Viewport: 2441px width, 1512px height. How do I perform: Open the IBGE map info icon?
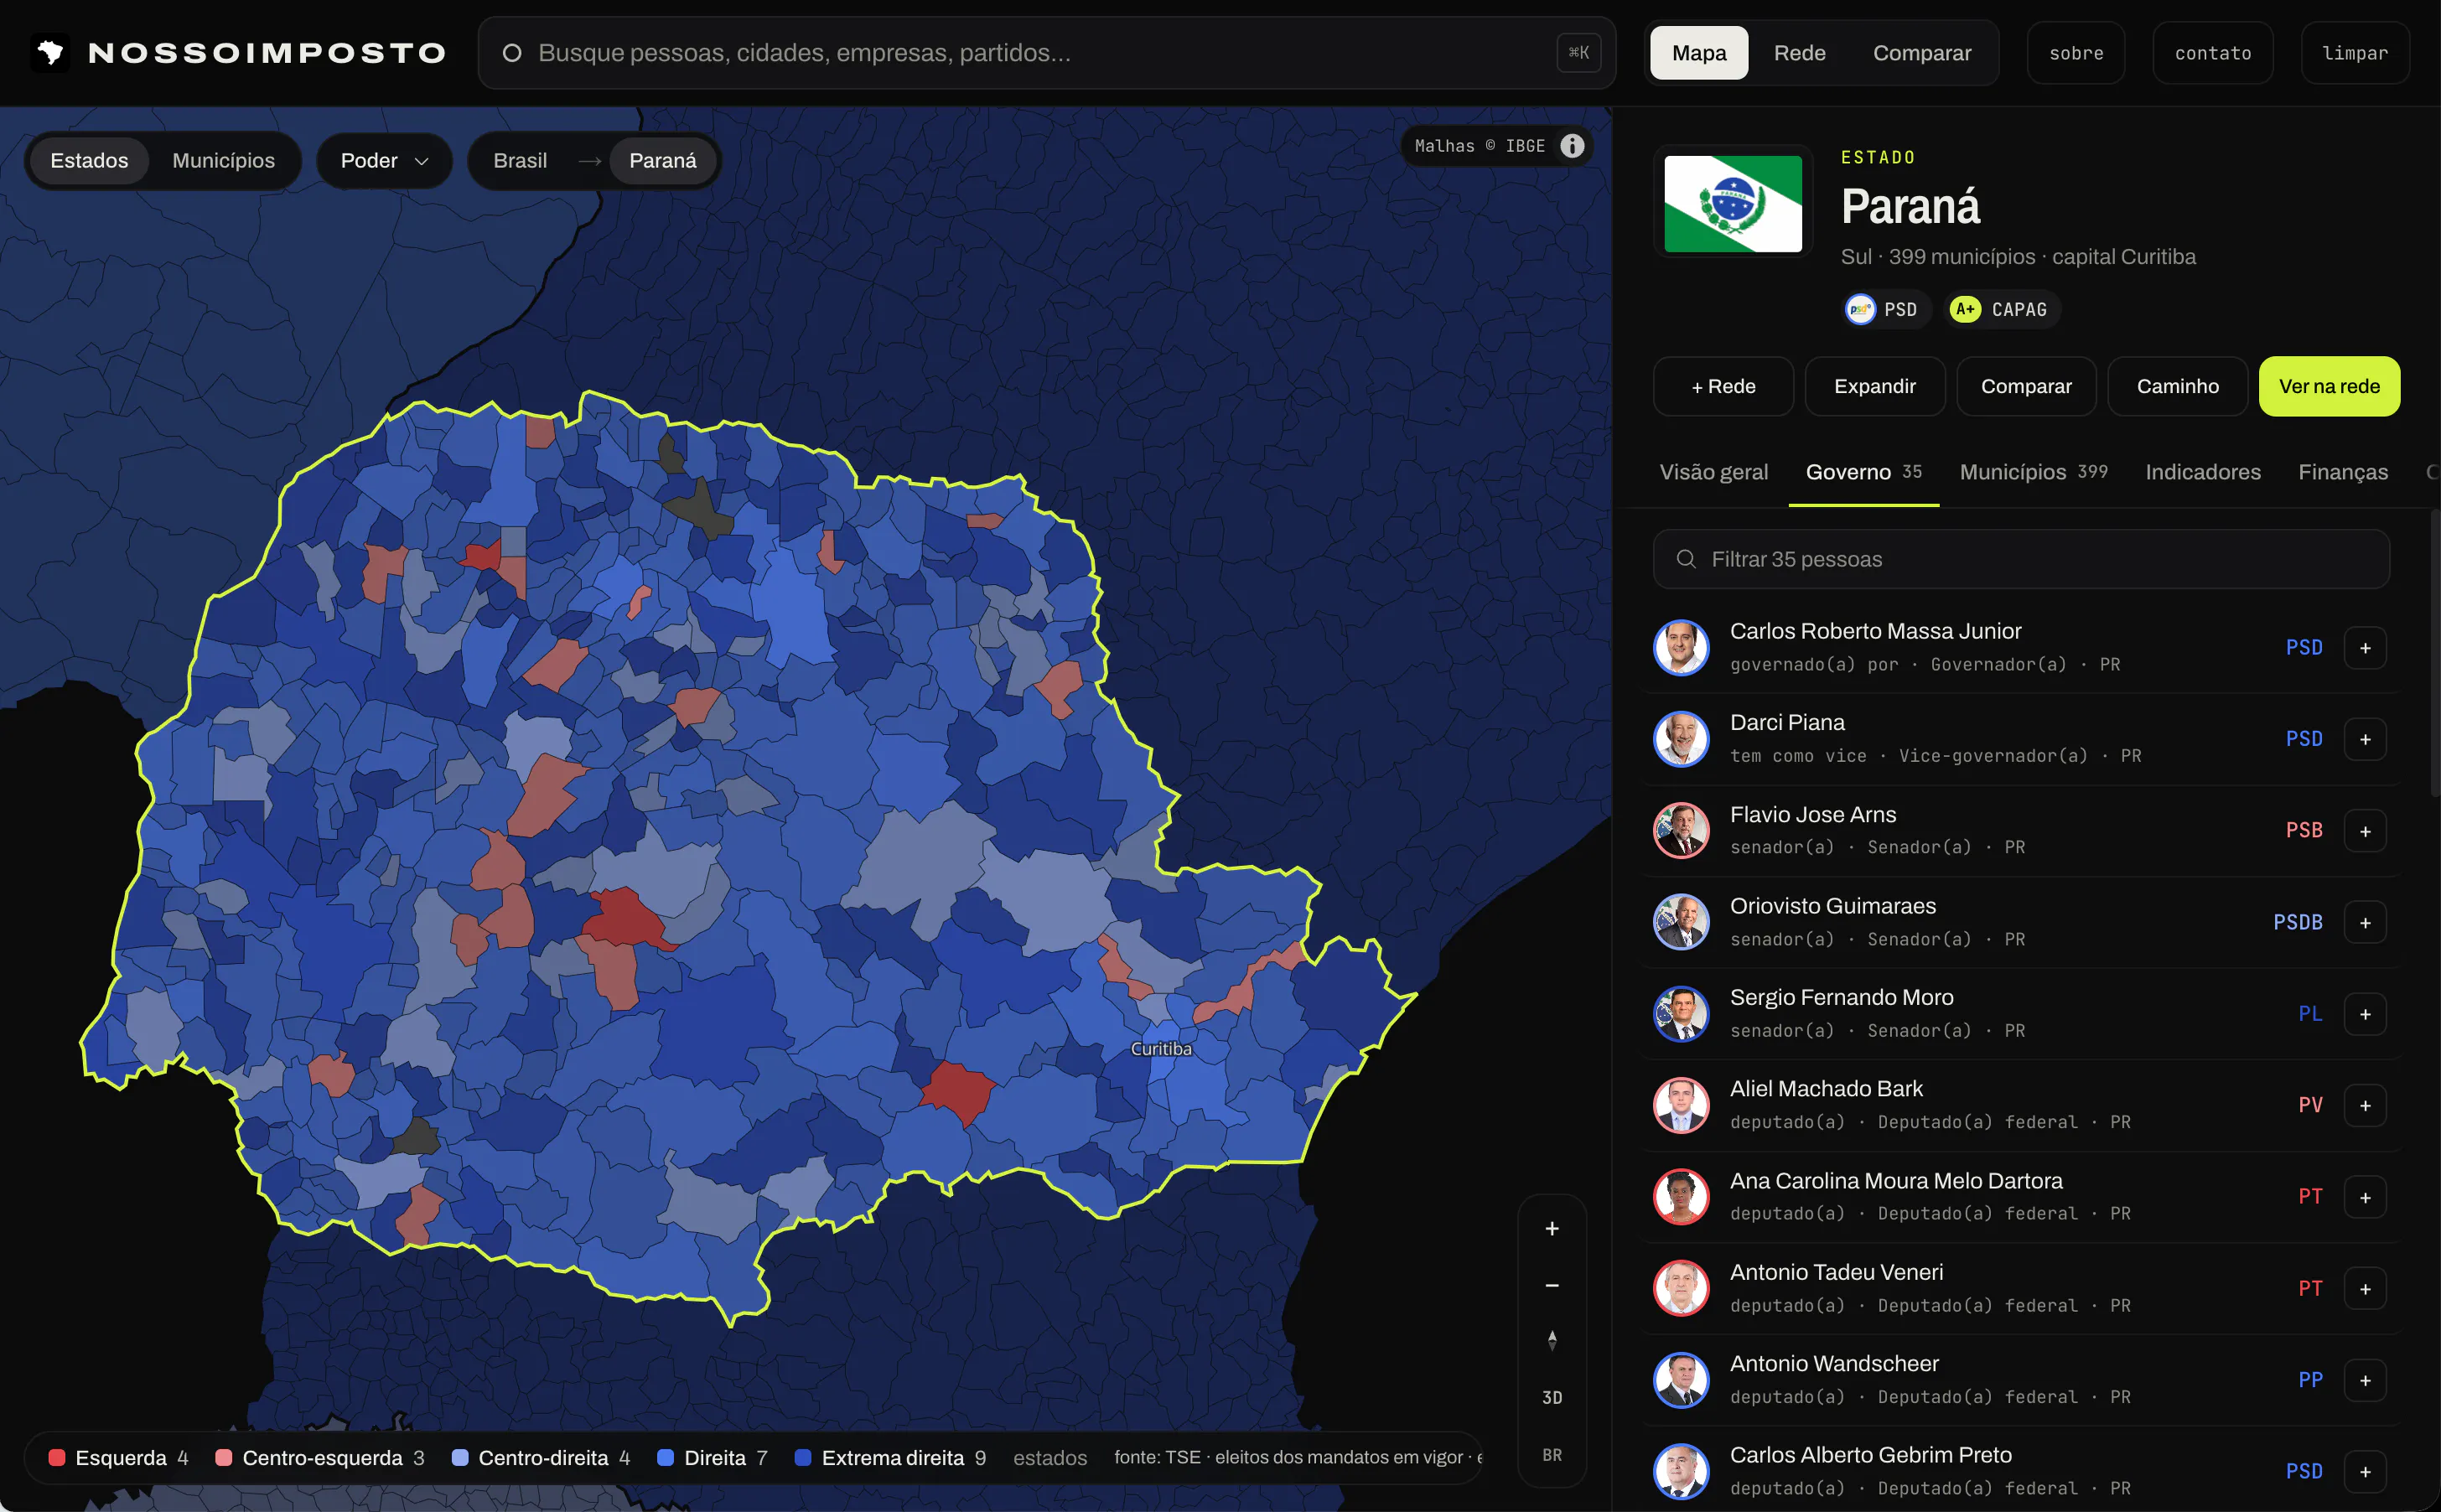tap(1572, 146)
